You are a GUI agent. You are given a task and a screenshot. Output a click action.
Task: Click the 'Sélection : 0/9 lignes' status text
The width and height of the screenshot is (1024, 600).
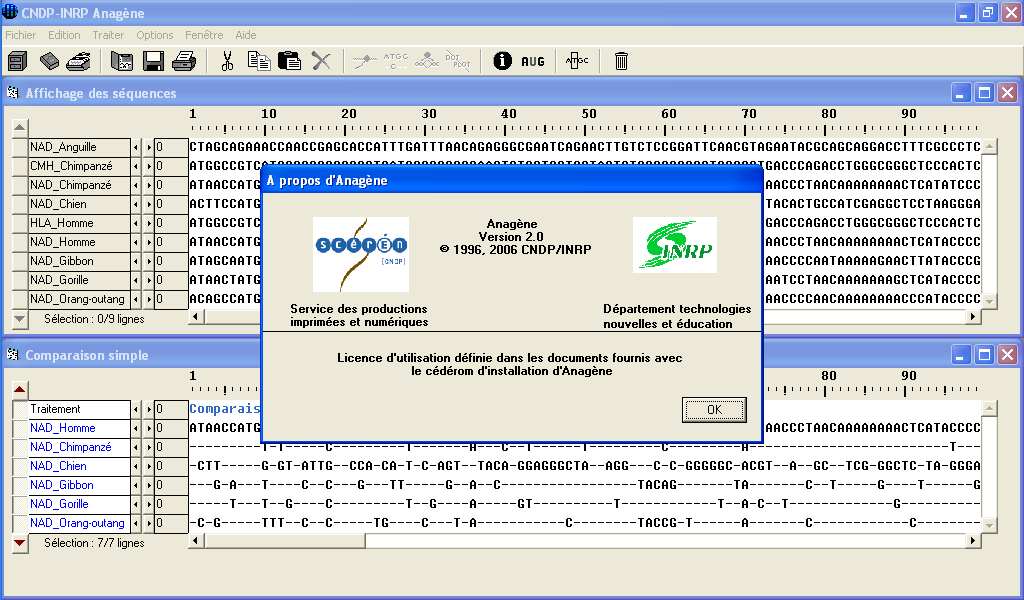[x=94, y=319]
